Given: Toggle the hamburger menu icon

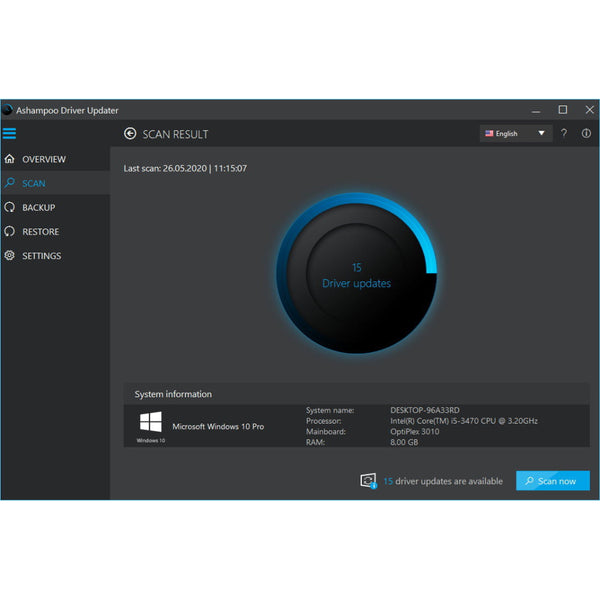Looking at the screenshot, I should (x=9, y=134).
